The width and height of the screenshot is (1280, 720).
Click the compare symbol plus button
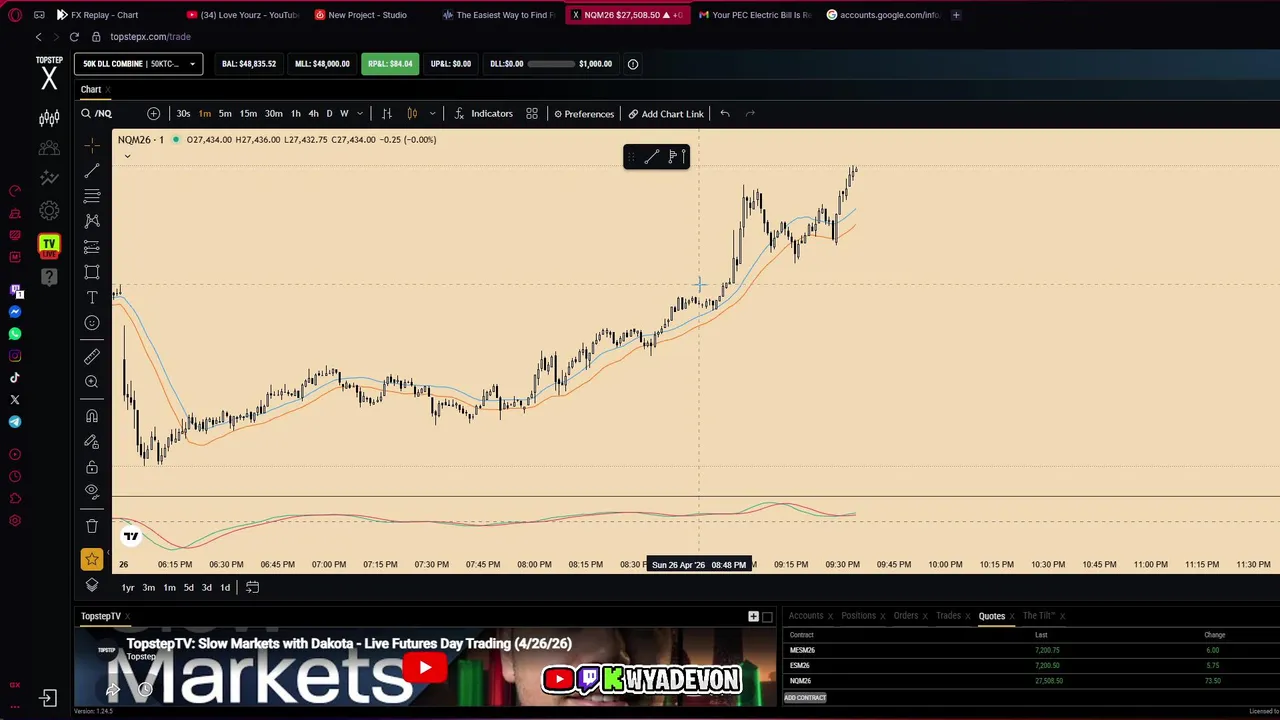pos(153,114)
